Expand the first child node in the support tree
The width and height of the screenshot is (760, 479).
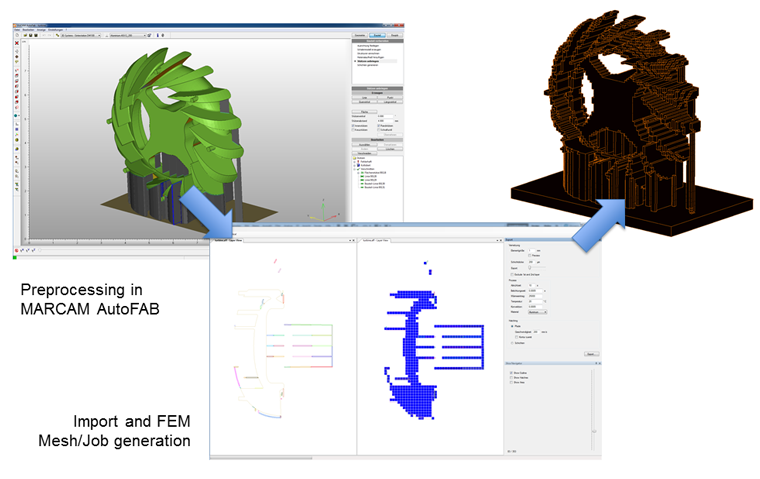[x=355, y=161]
